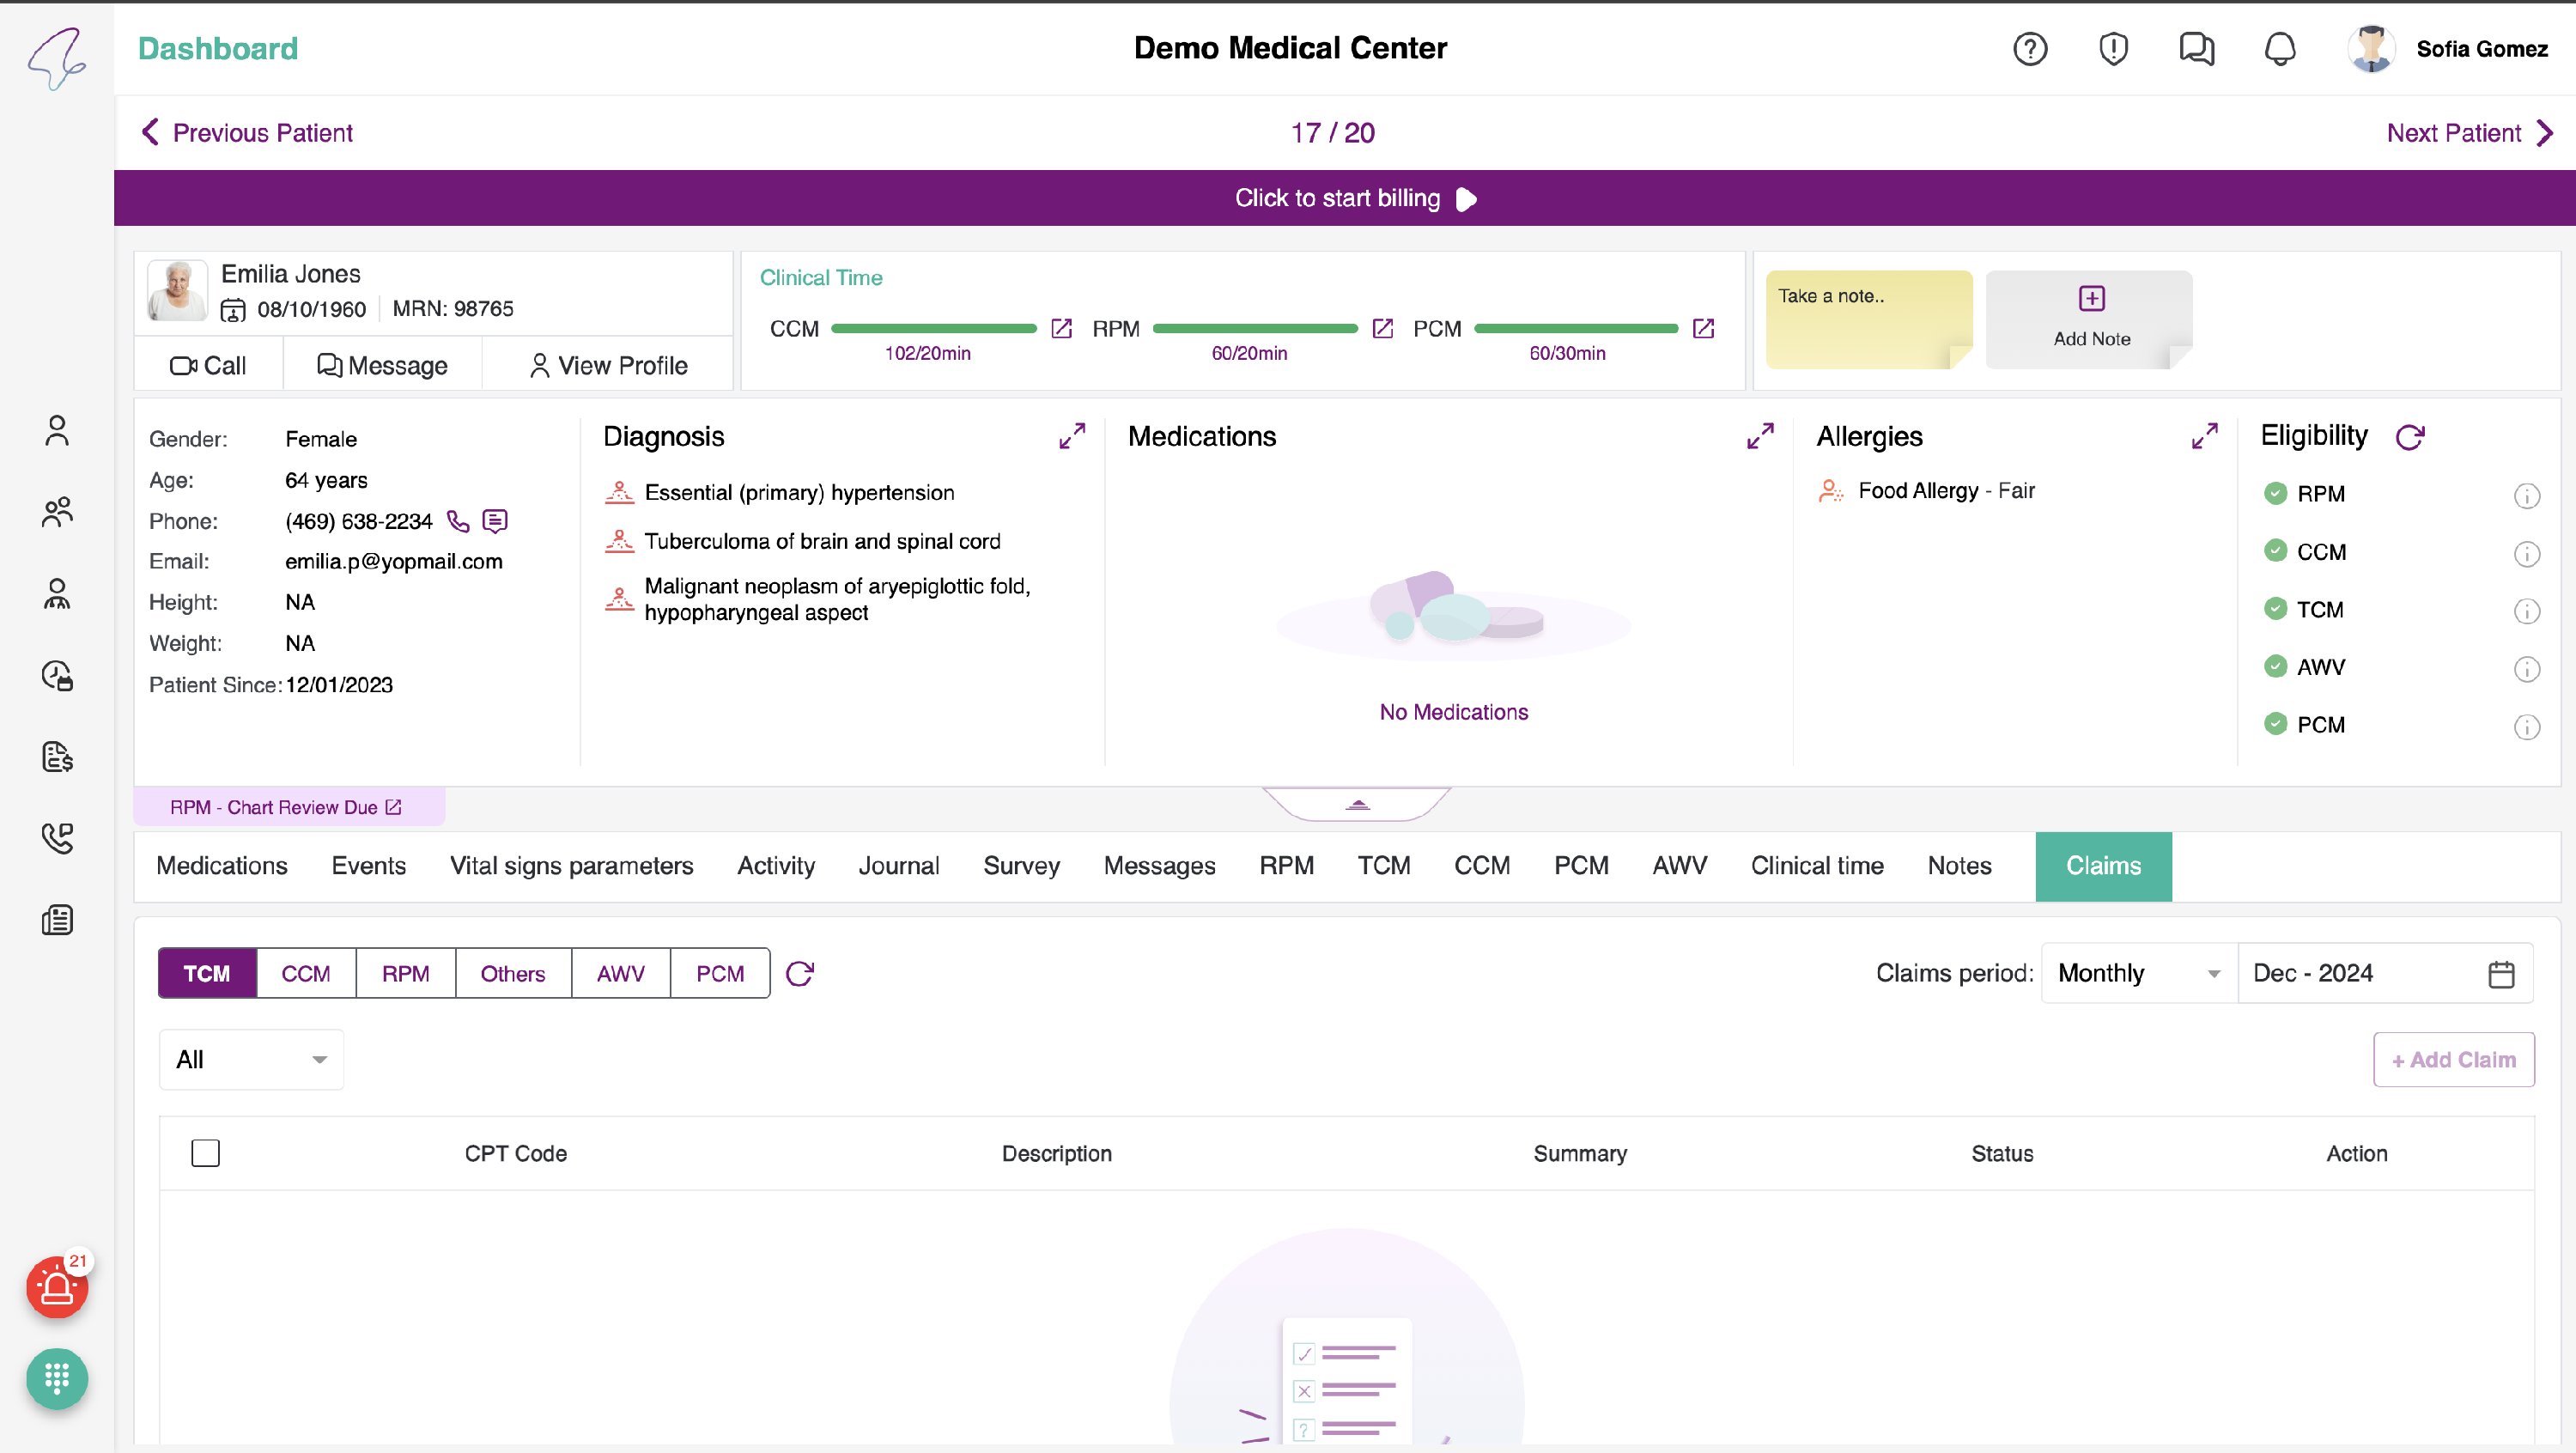Viewport: 2576px width, 1453px height.
Task: Open CCM clinical time external link icon
Action: point(1061,328)
